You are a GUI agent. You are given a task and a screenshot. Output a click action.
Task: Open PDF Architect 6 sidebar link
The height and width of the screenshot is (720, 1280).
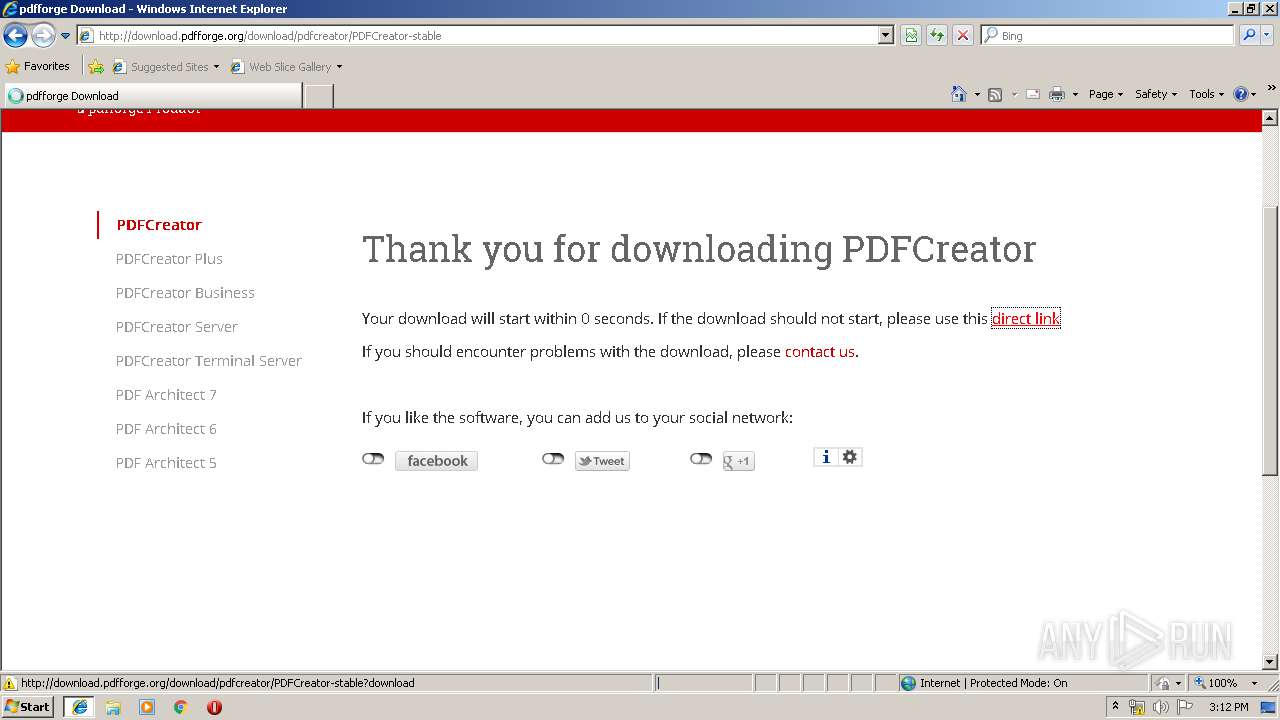pyautogui.click(x=166, y=429)
